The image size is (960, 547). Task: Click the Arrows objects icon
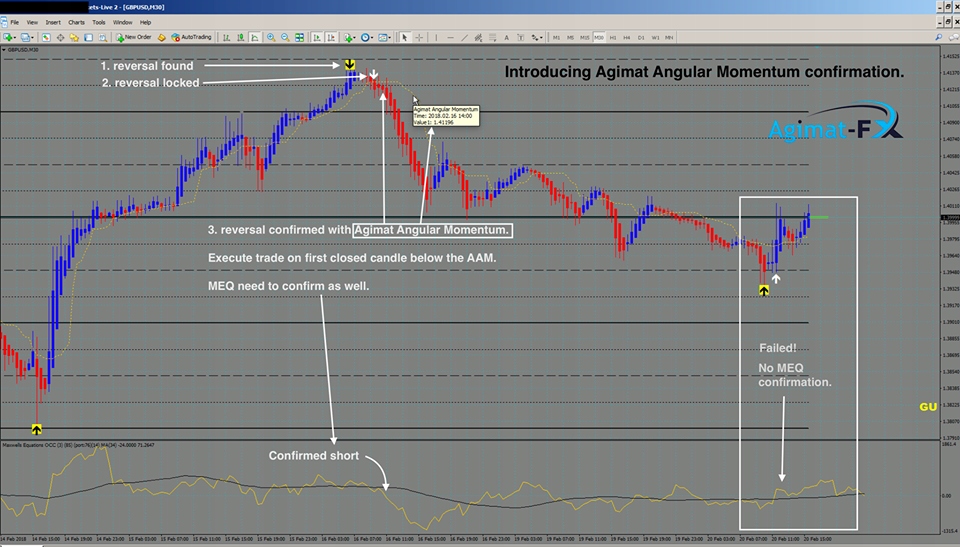click(x=534, y=37)
